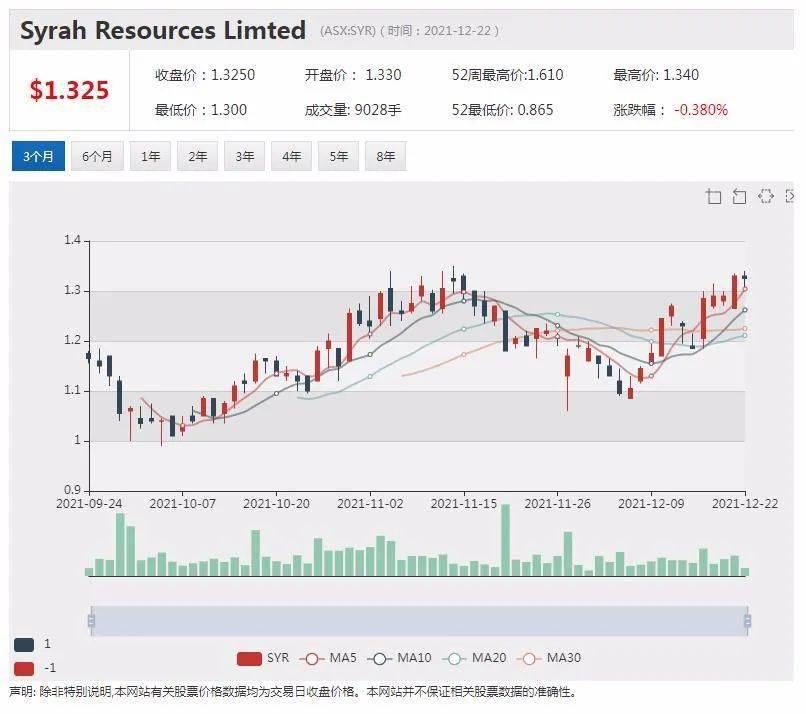The height and width of the screenshot is (714, 806).
Task: Select the 3个月 time range tab
Action: point(38,156)
